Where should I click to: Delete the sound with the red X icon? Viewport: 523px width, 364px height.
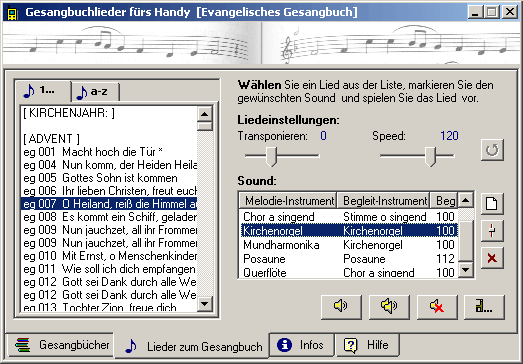coord(492,258)
